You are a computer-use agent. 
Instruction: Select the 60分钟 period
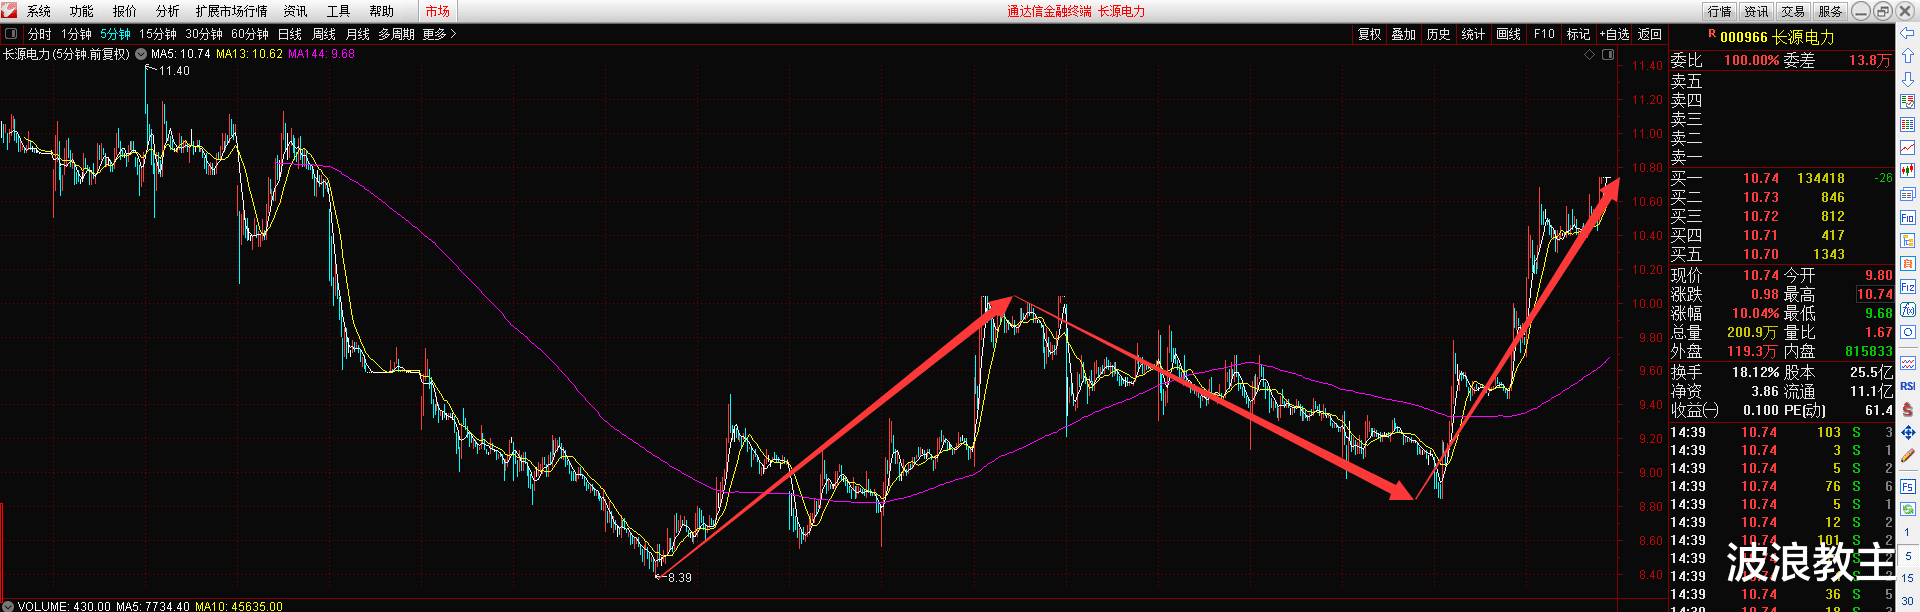coord(250,34)
